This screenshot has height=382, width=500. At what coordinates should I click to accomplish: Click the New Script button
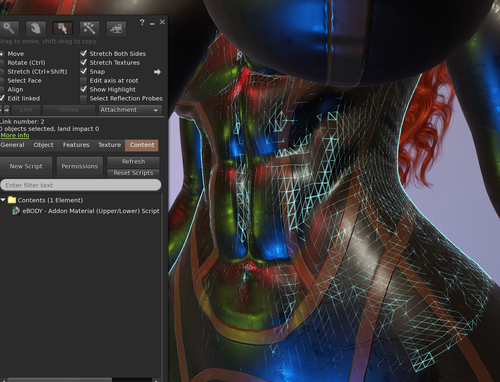26,166
